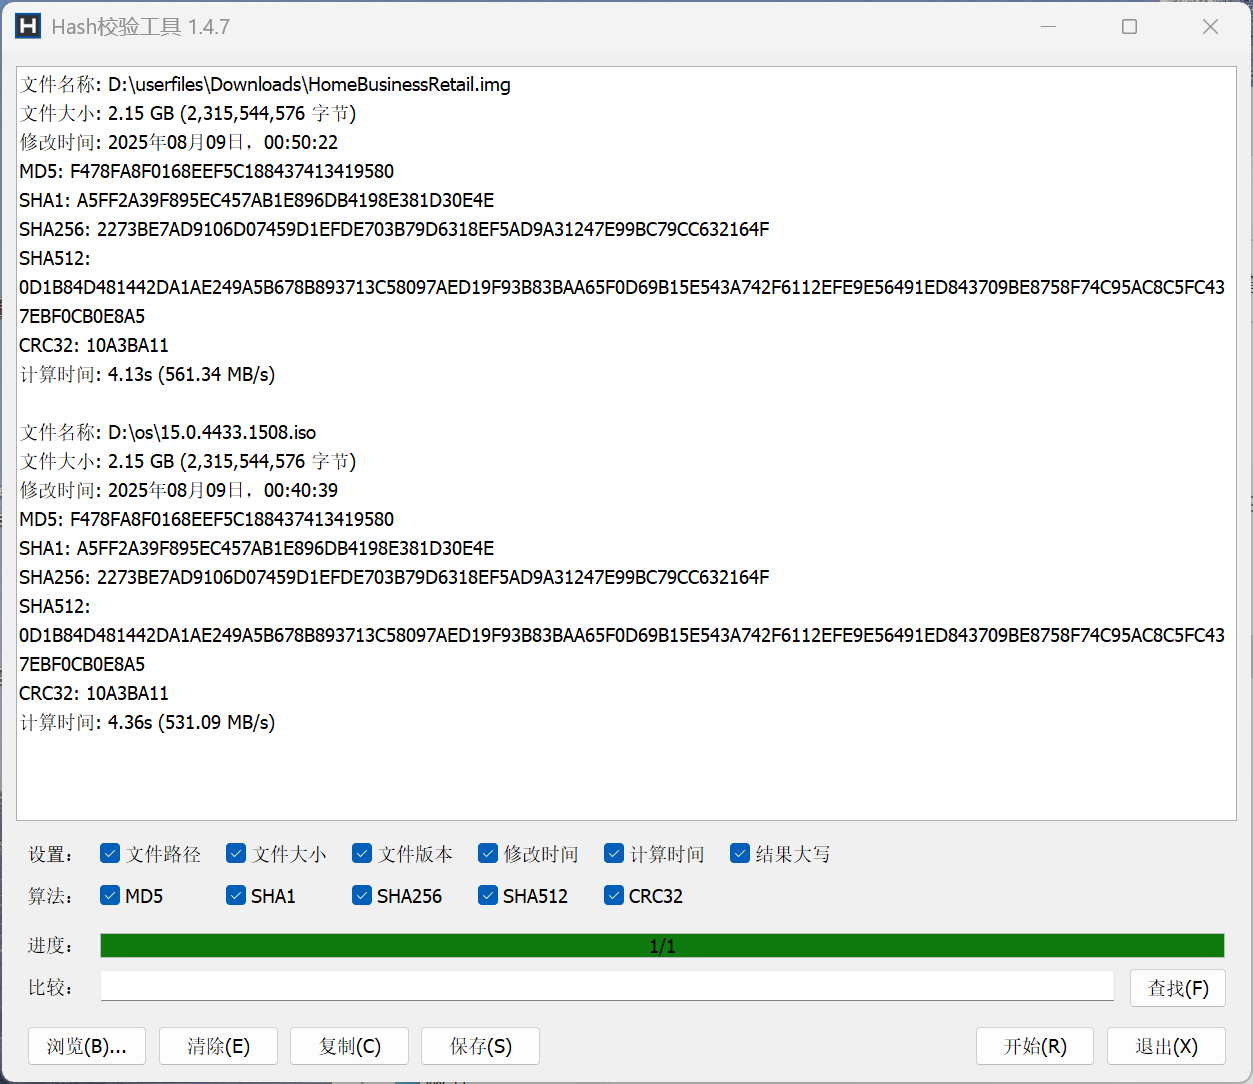
Task: Disable the 文件版本 checkbox
Action: 363,854
